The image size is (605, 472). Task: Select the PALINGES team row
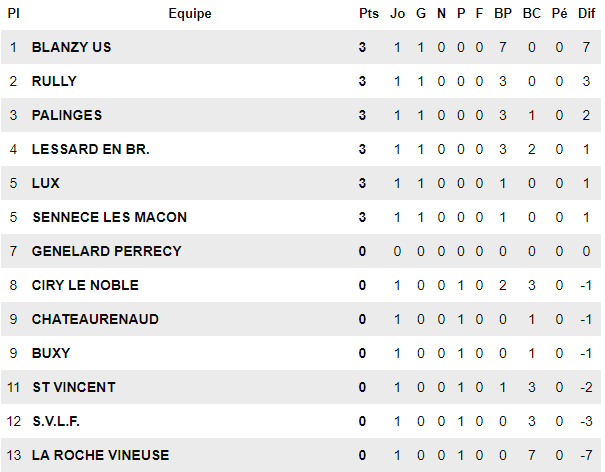[66, 115]
